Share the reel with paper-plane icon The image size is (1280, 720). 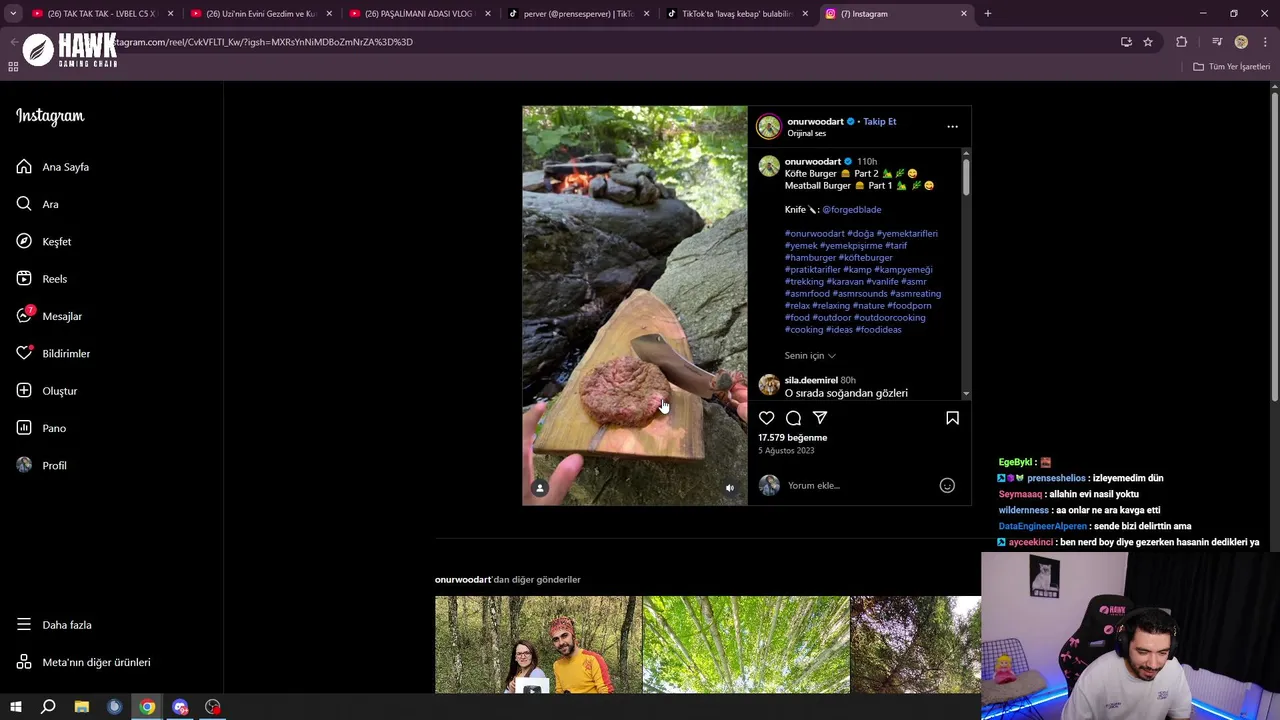[x=820, y=418]
